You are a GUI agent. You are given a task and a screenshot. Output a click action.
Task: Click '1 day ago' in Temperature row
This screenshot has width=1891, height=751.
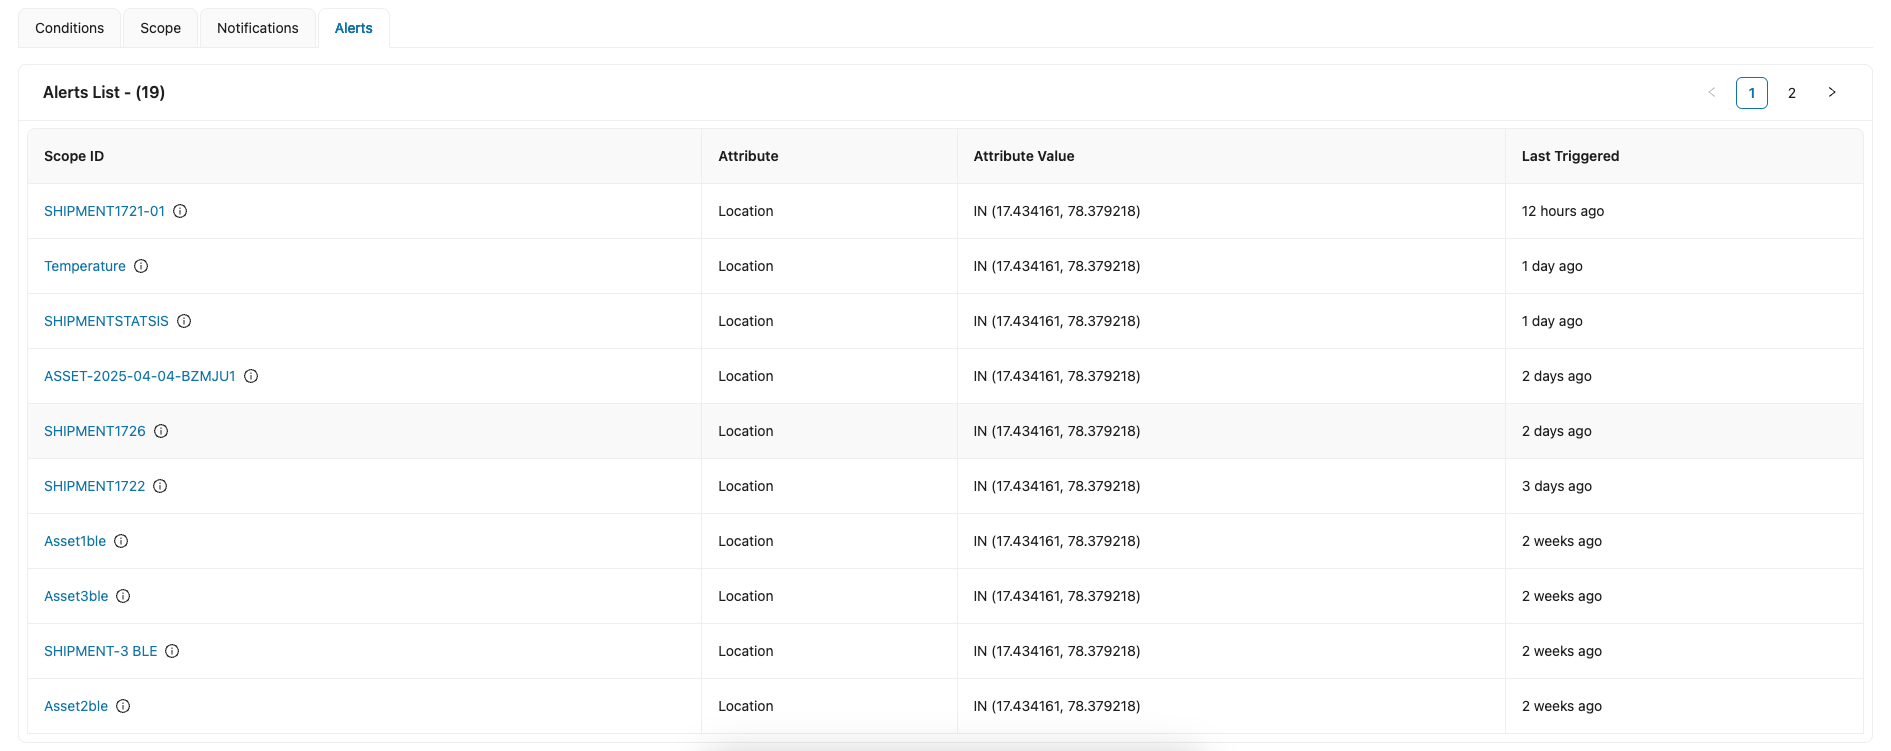[x=1552, y=266]
